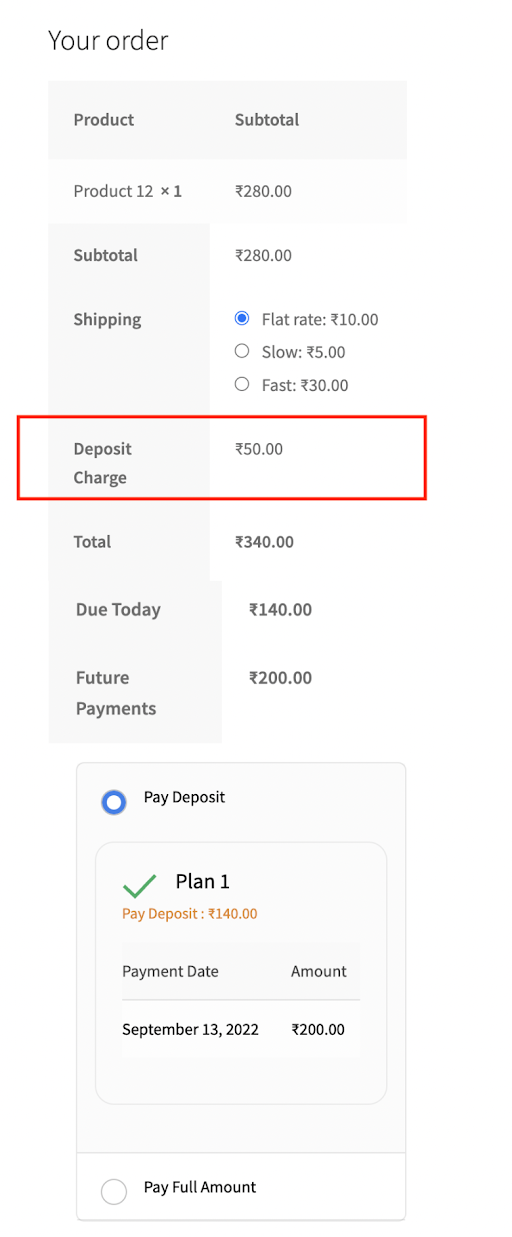Click the Pay Deposit label text
Screen dimensions: 512x1237
tap(184, 797)
